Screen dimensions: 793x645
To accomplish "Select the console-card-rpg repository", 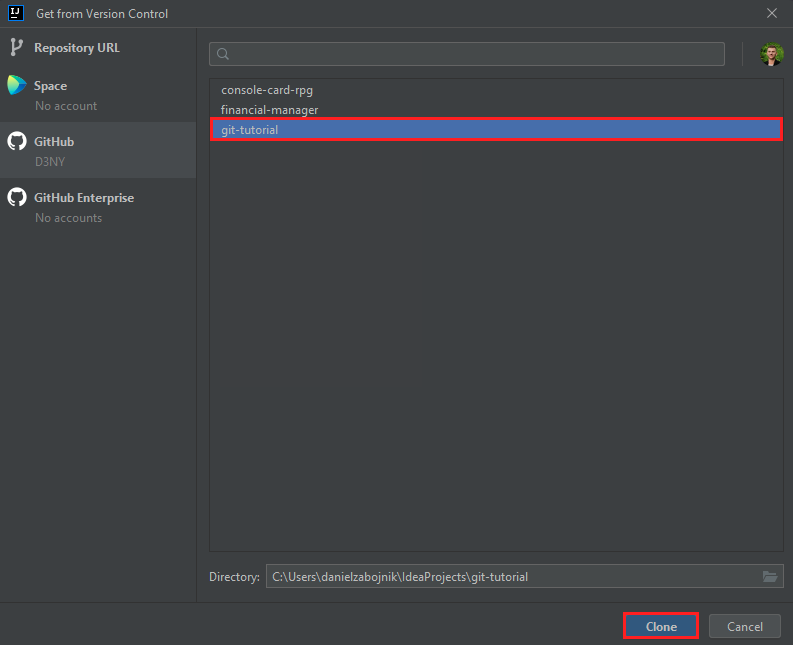I will point(496,90).
